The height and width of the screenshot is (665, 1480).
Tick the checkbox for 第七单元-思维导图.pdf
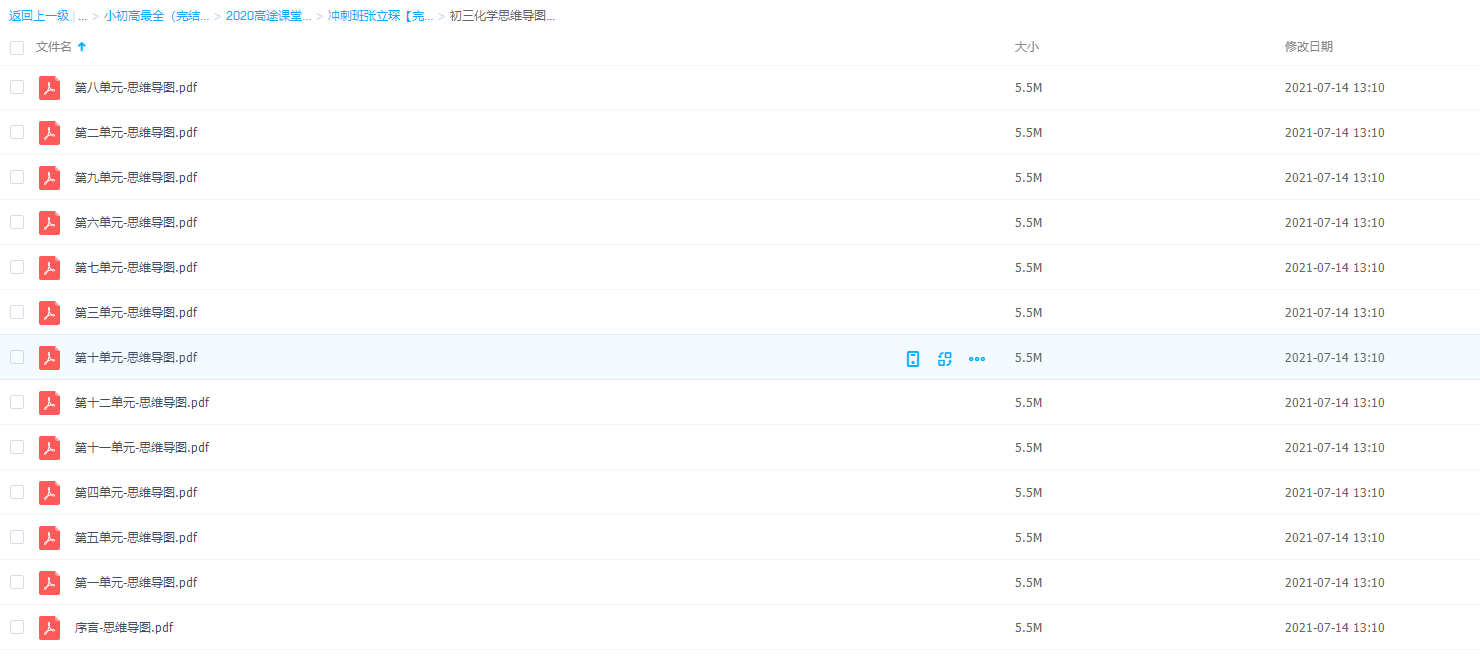17,267
